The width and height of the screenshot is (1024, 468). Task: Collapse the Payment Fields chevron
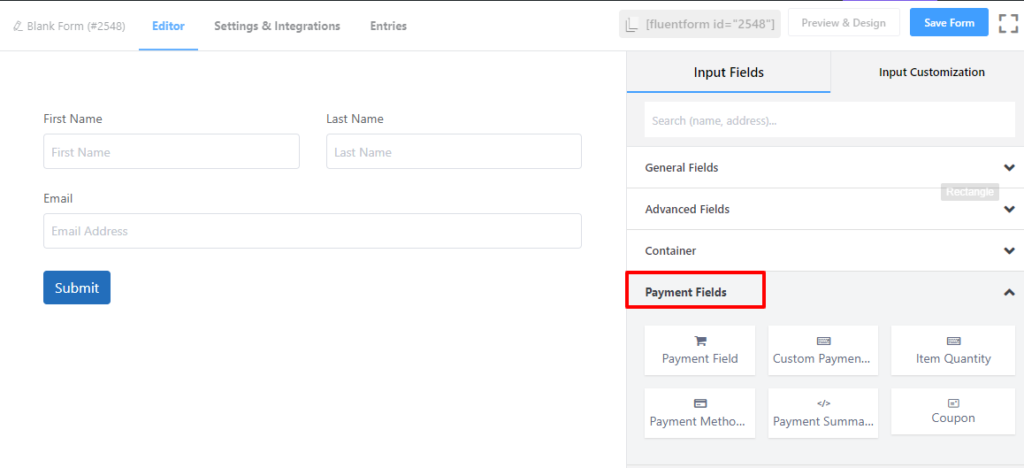(x=1009, y=292)
